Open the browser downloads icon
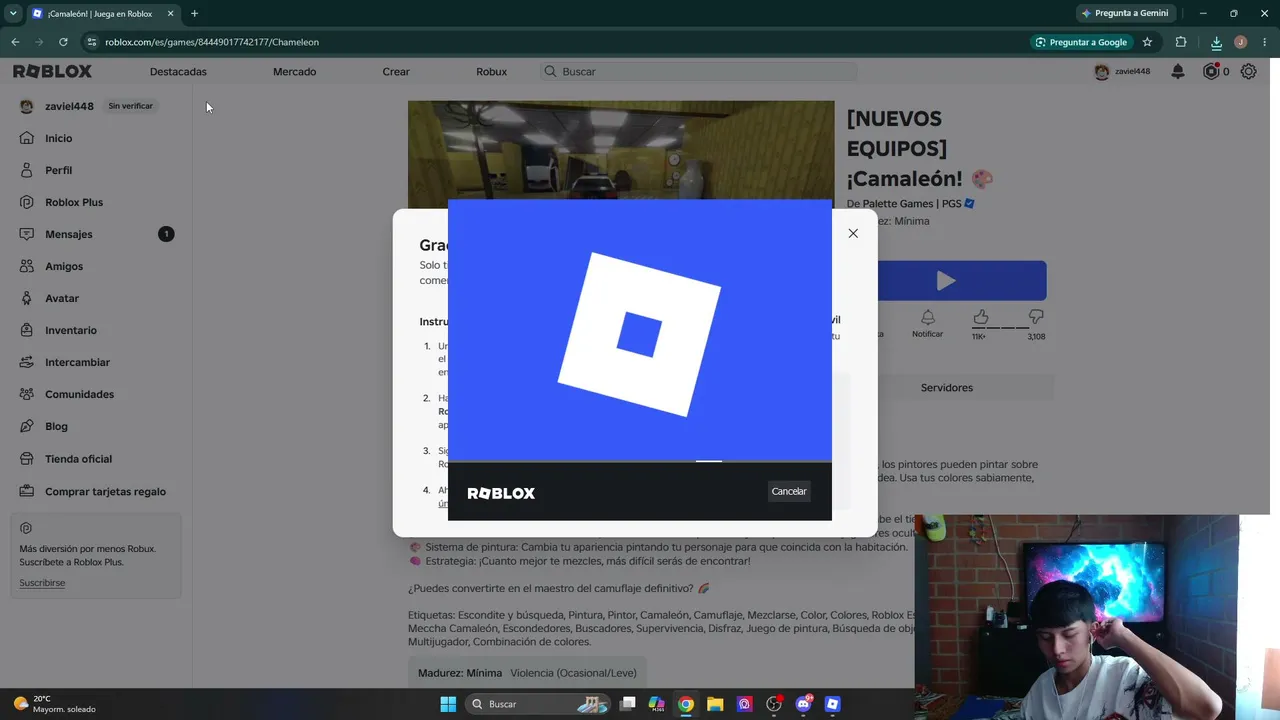The height and width of the screenshot is (720, 1280). pyautogui.click(x=1216, y=42)
